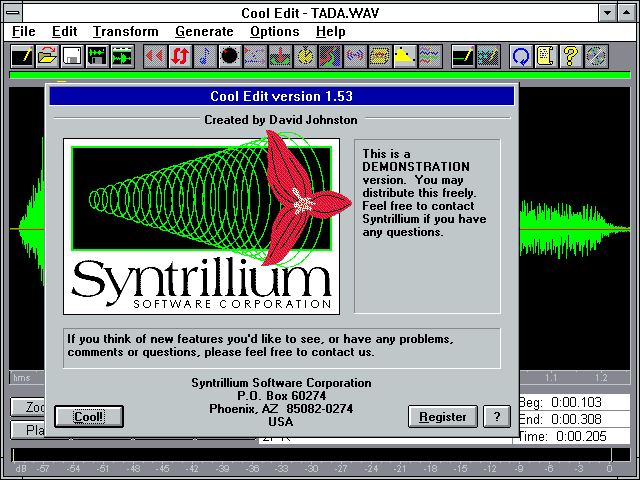
Task: Click the yellow scroll script icon
Action: 547,56
